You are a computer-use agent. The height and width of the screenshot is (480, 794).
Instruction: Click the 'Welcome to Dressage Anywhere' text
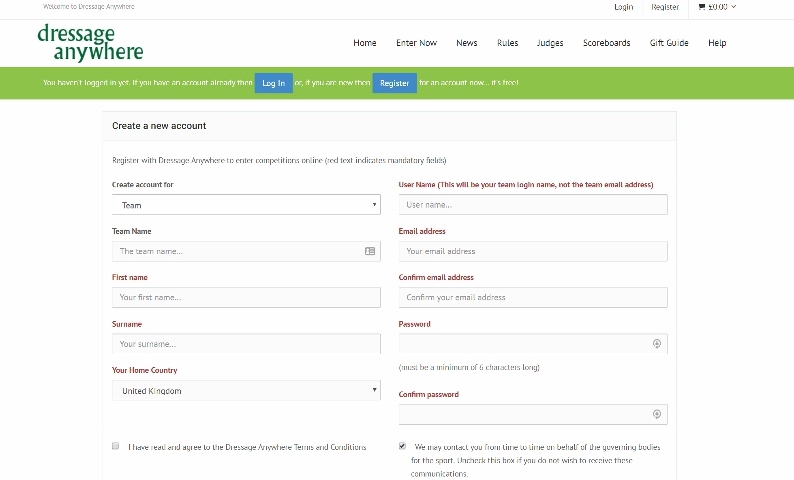[89, 7]
